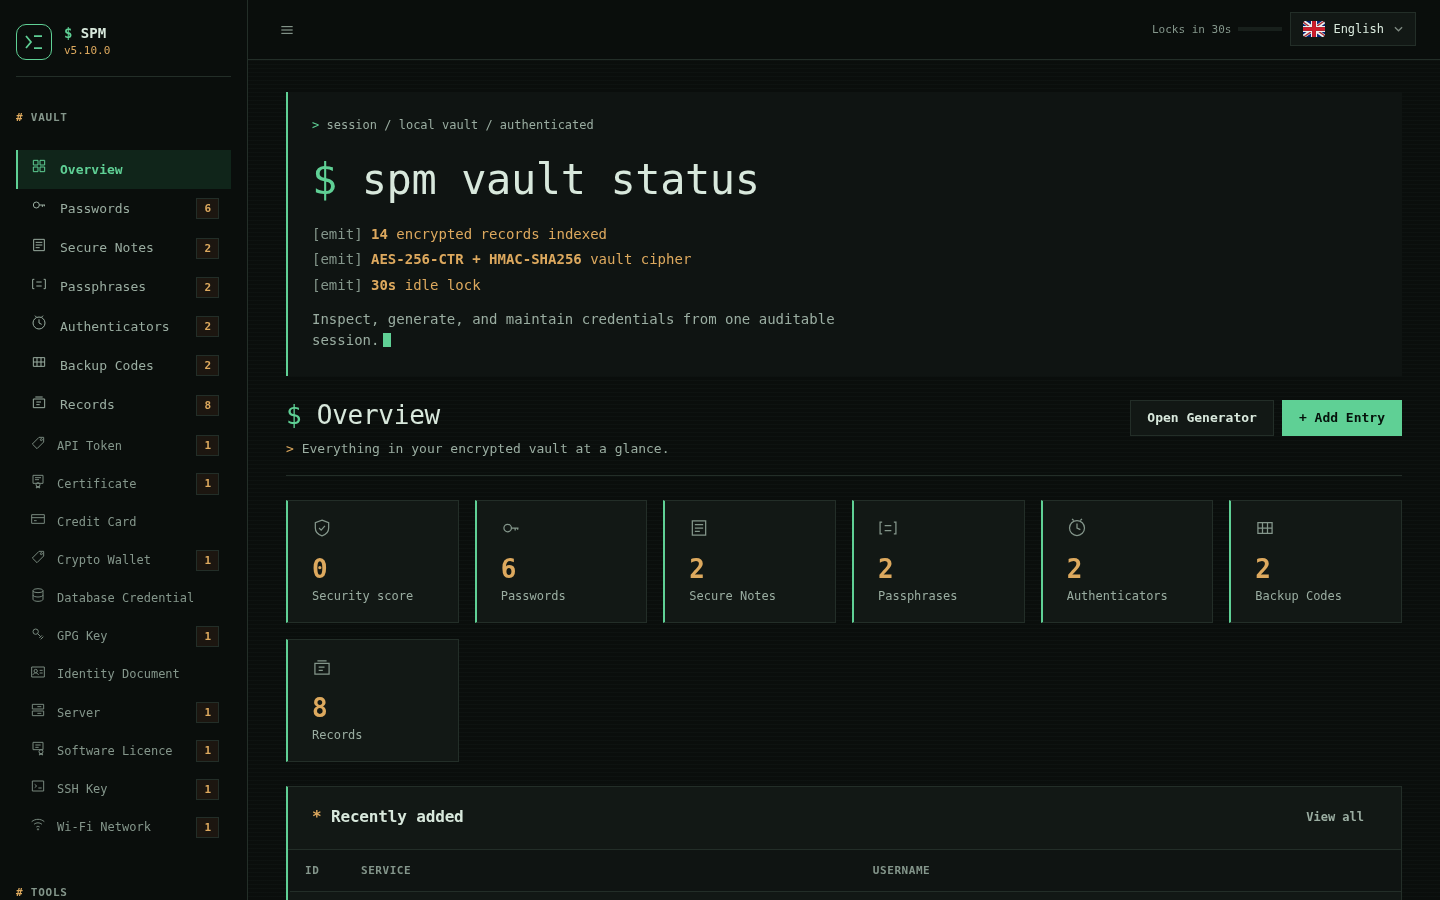
Task: Click the Security score shield icon
Action: (x=322, y=528)
